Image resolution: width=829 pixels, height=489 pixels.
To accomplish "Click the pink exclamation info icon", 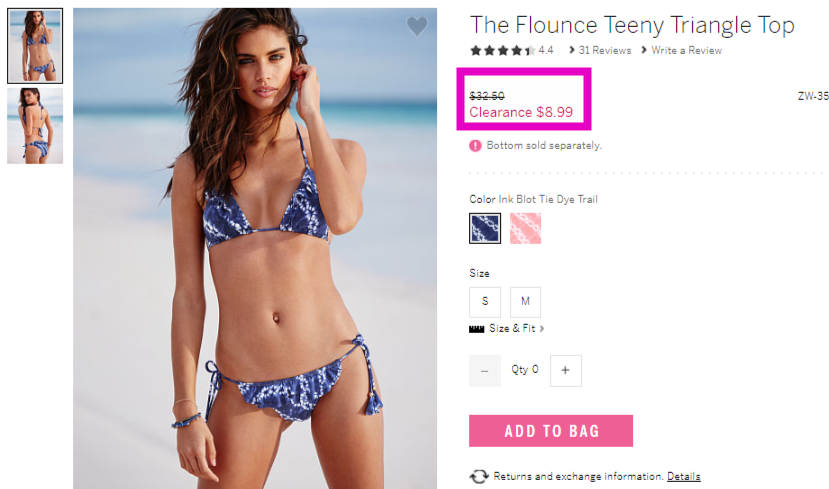I will point(475,145).
